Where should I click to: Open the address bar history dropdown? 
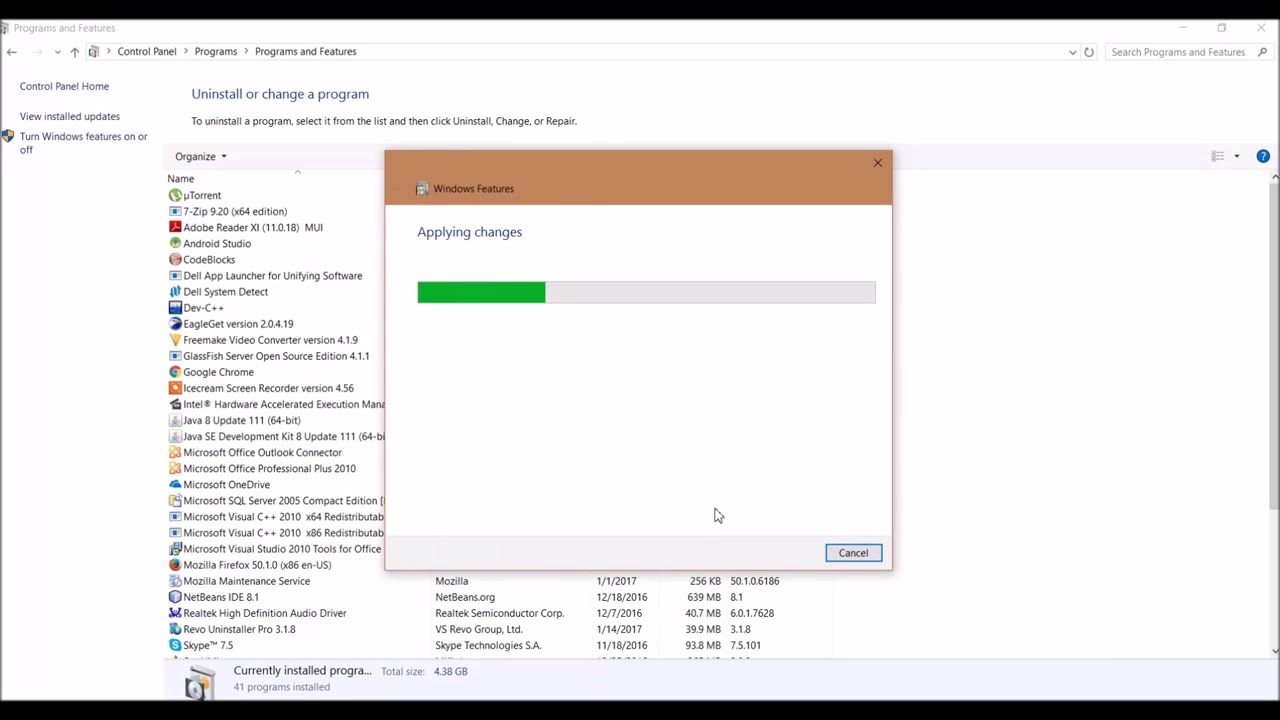[x=1073, y=52]
